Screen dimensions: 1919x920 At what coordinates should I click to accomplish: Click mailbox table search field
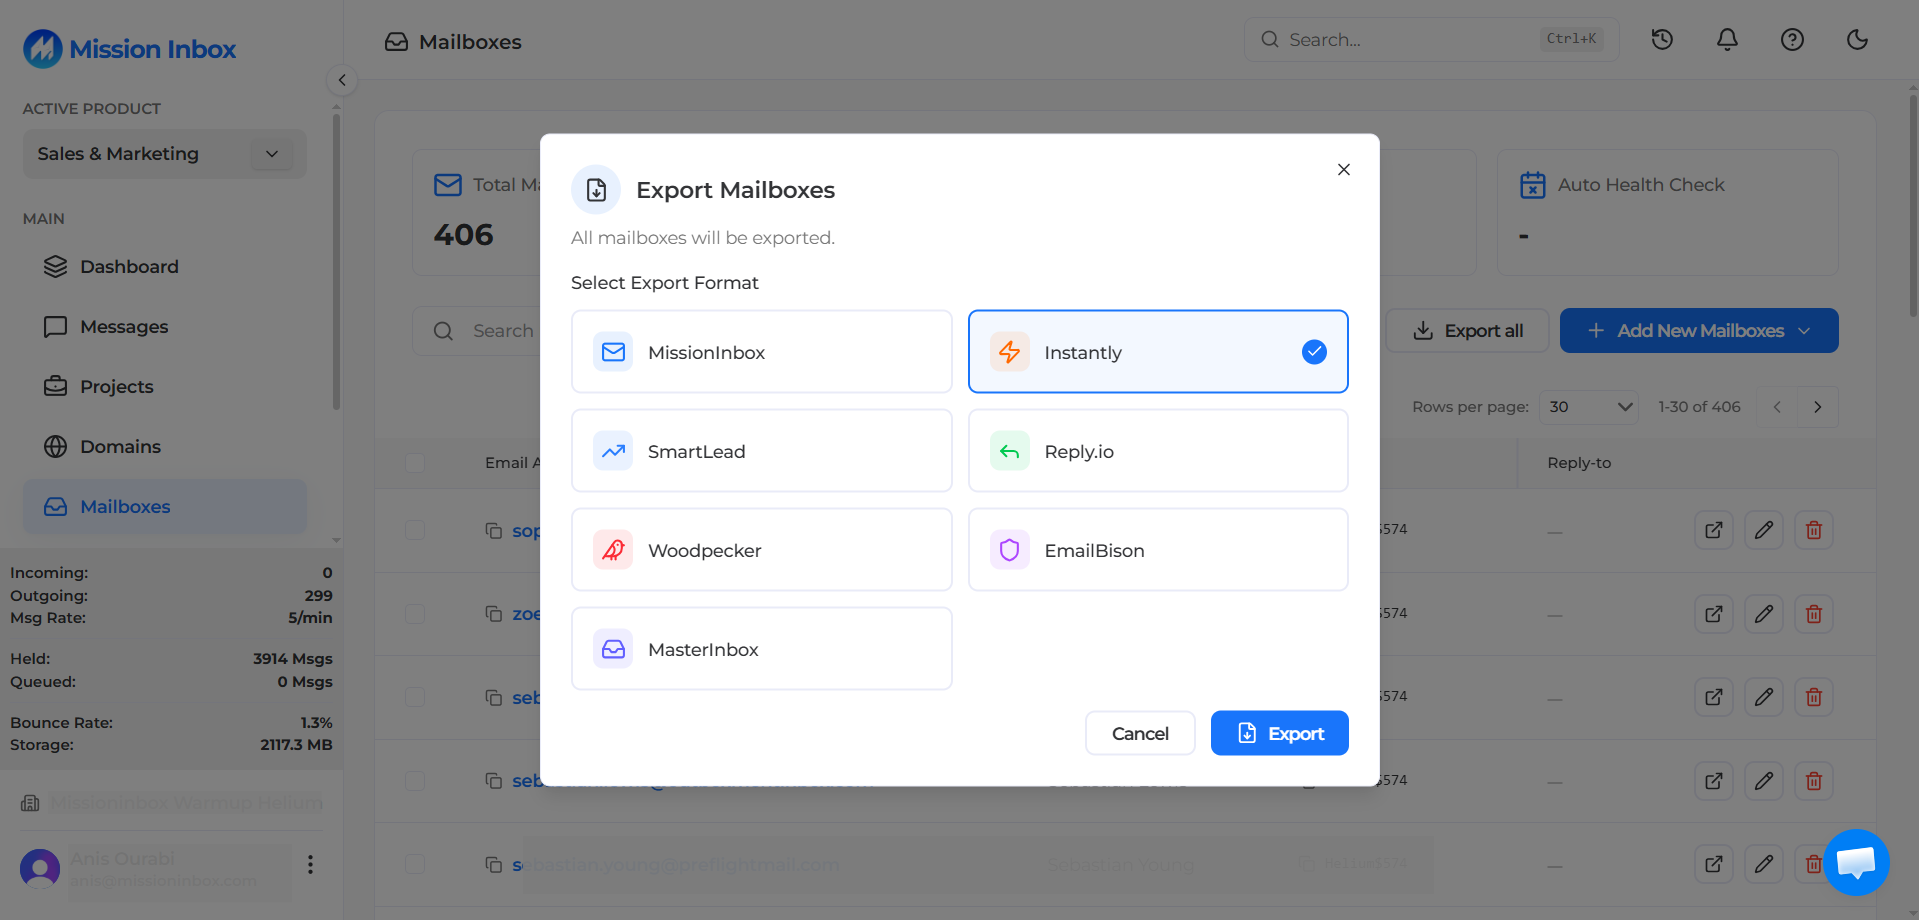477,331
